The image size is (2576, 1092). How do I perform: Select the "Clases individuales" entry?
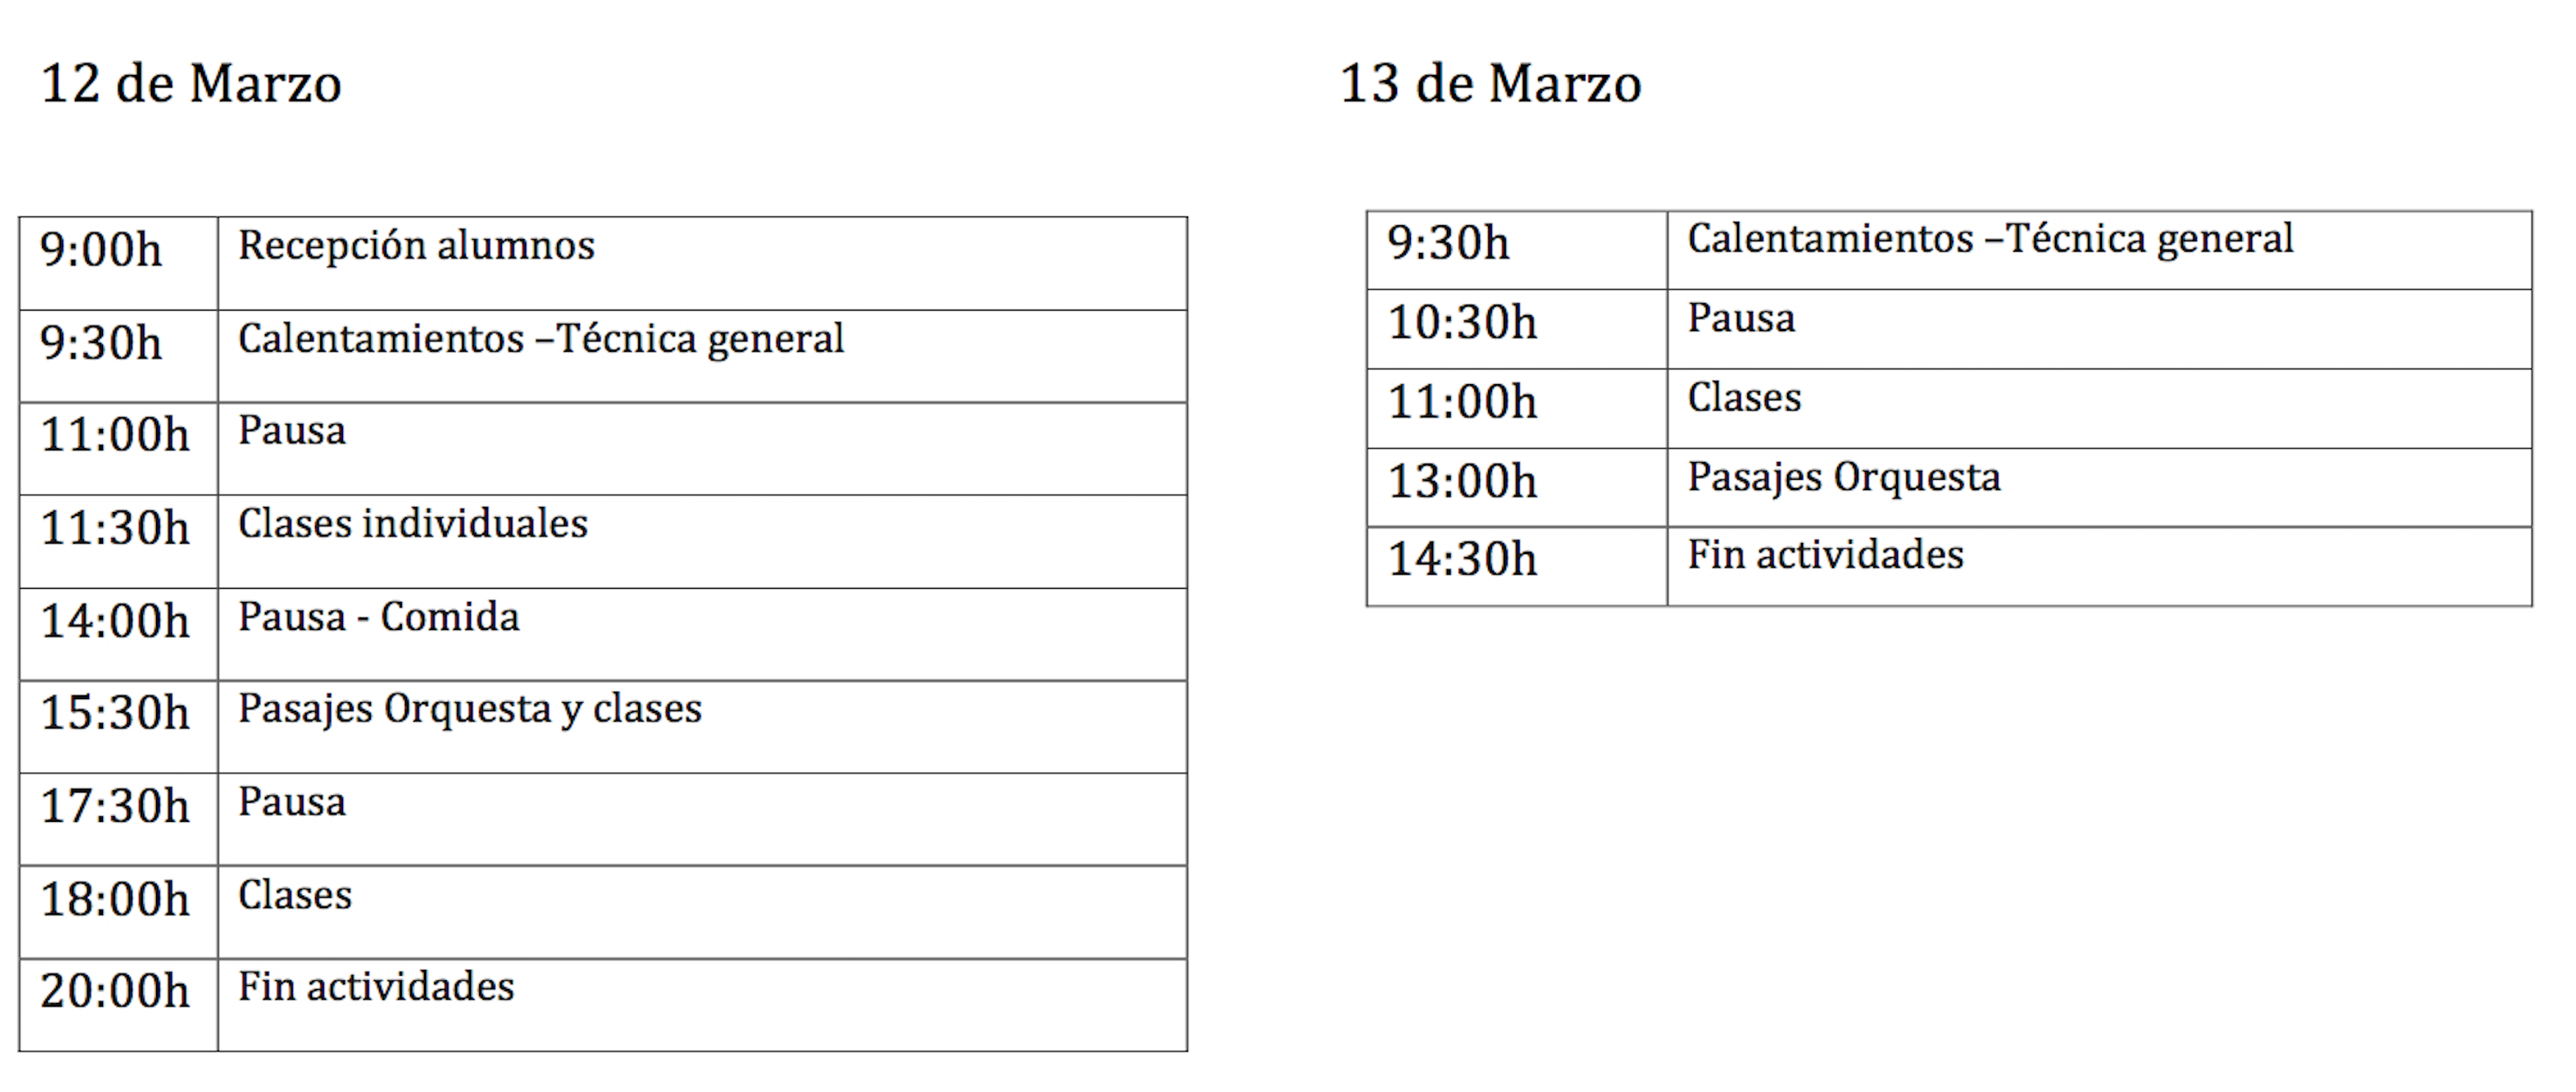[412, 524]
